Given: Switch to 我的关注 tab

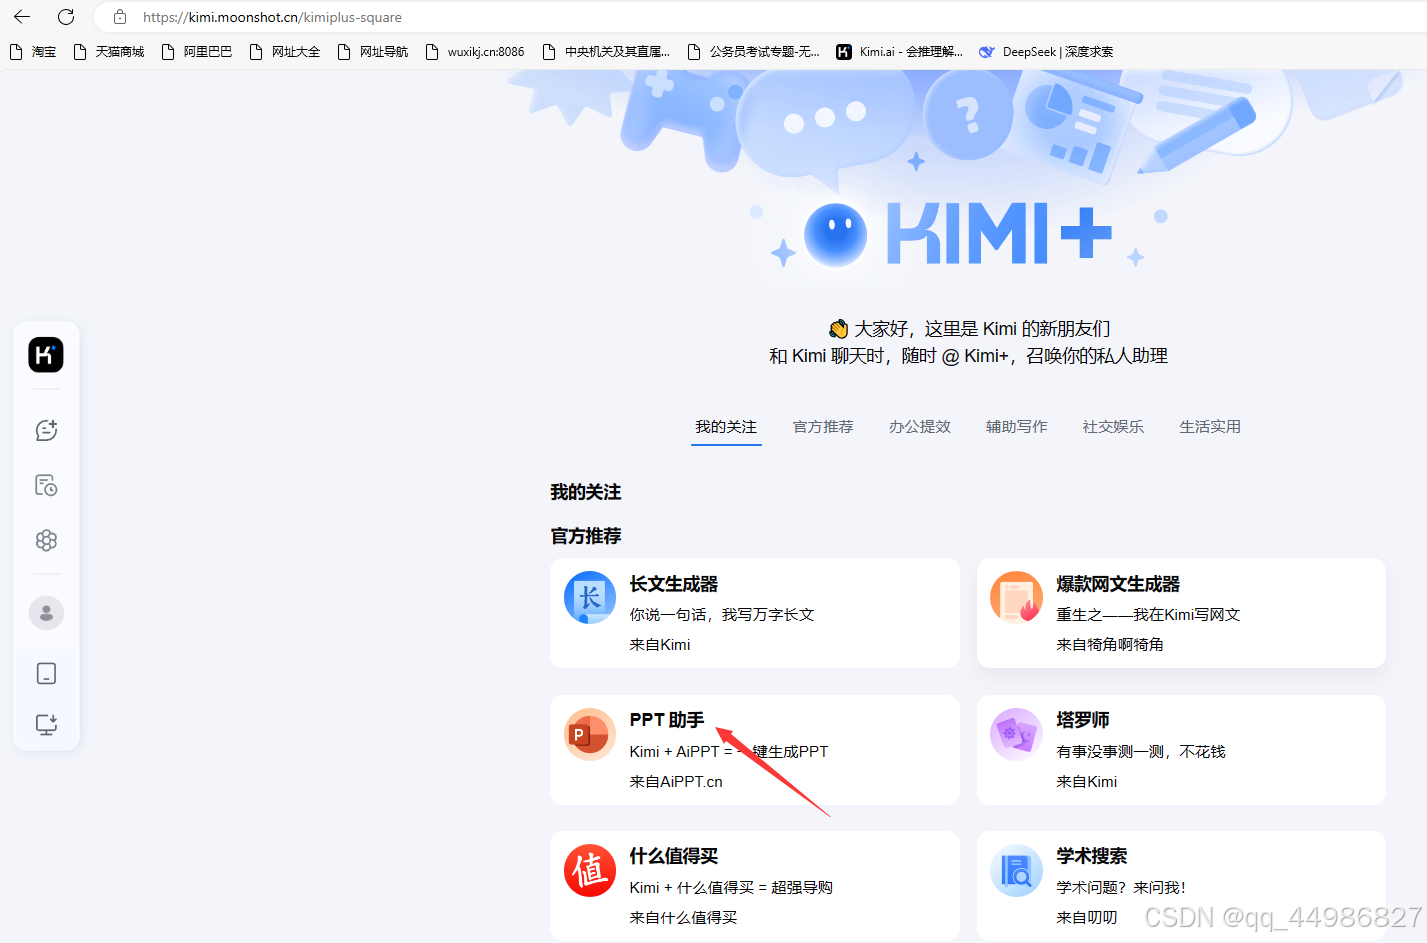Looking at the screenshot, I should coord(726,427).
